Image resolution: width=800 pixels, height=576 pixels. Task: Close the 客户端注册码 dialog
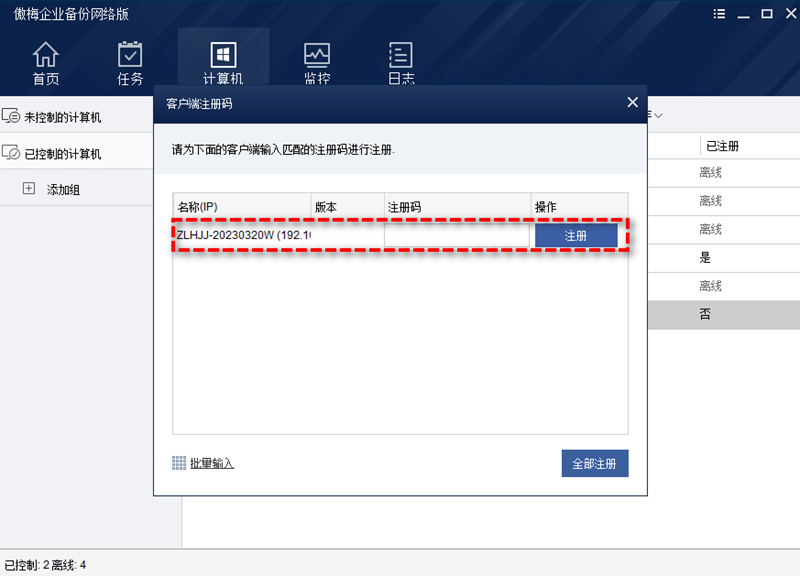click(x=632, y=102)
